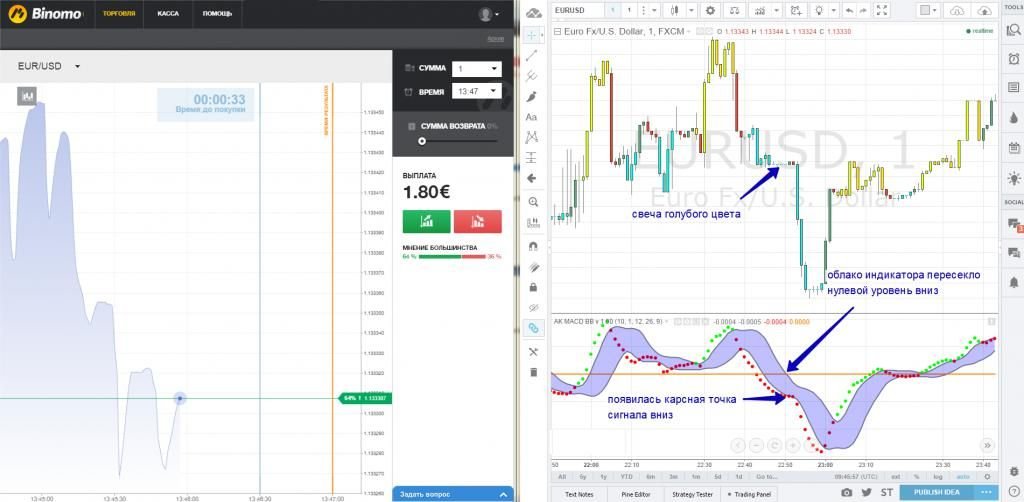Click the create alert icon
The image size is (1024, 502).
click(x=796, y=10)
